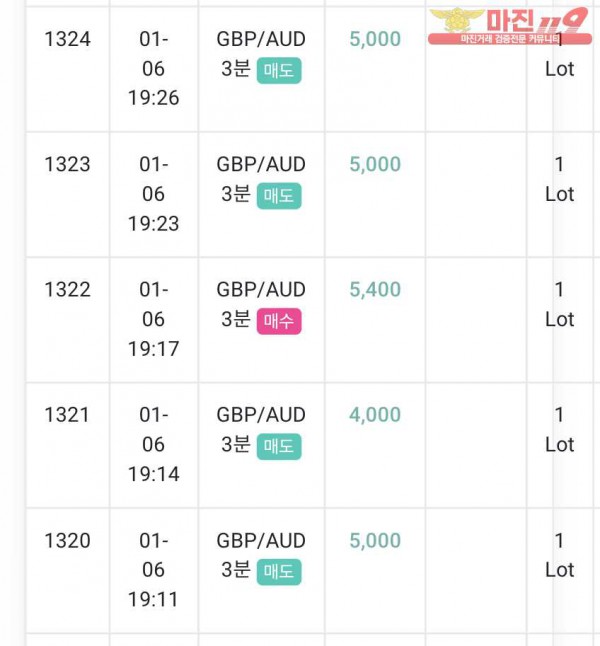
Task: Select order number 1322
Action: [68, 290]
